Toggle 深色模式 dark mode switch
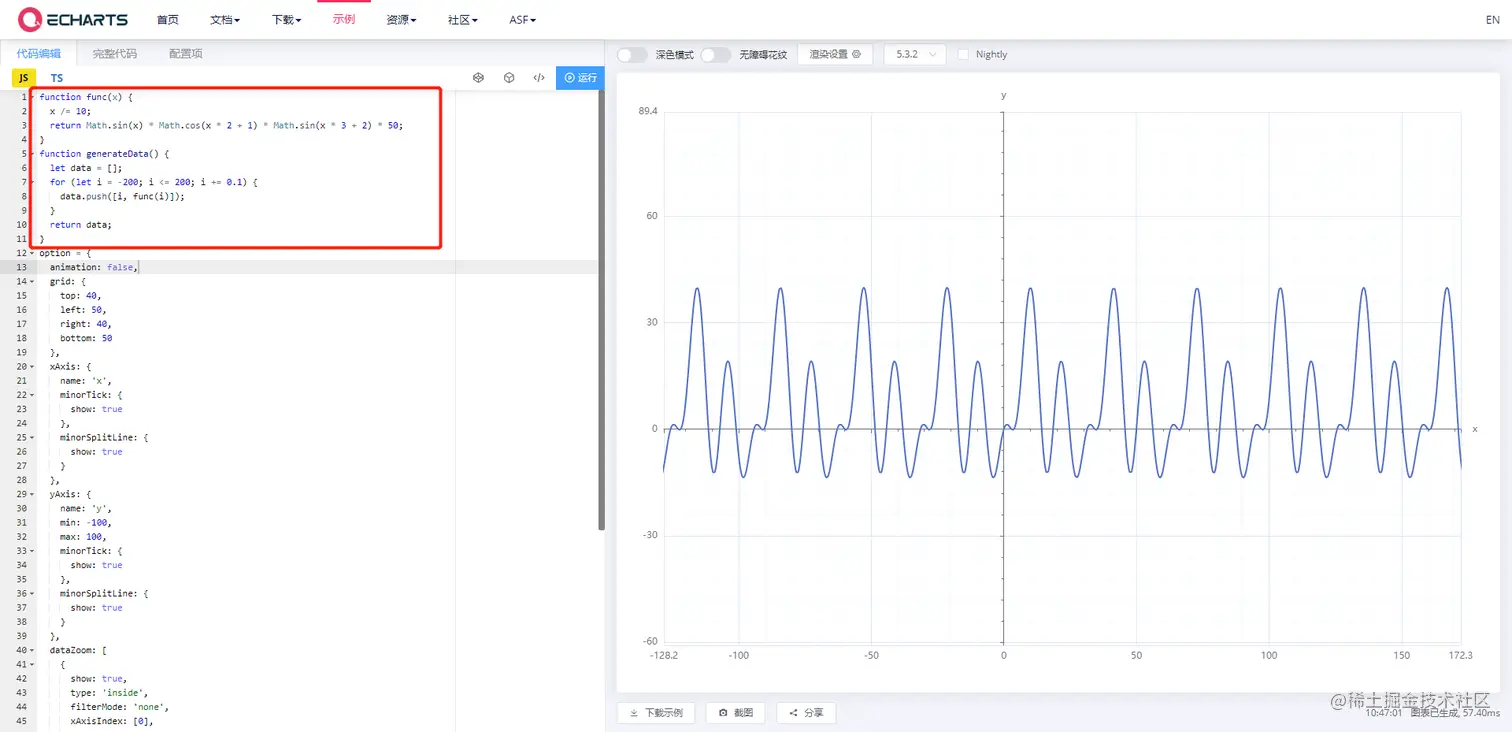The height and width of the screenshot is (732, 1512). (x=632, y=55)
